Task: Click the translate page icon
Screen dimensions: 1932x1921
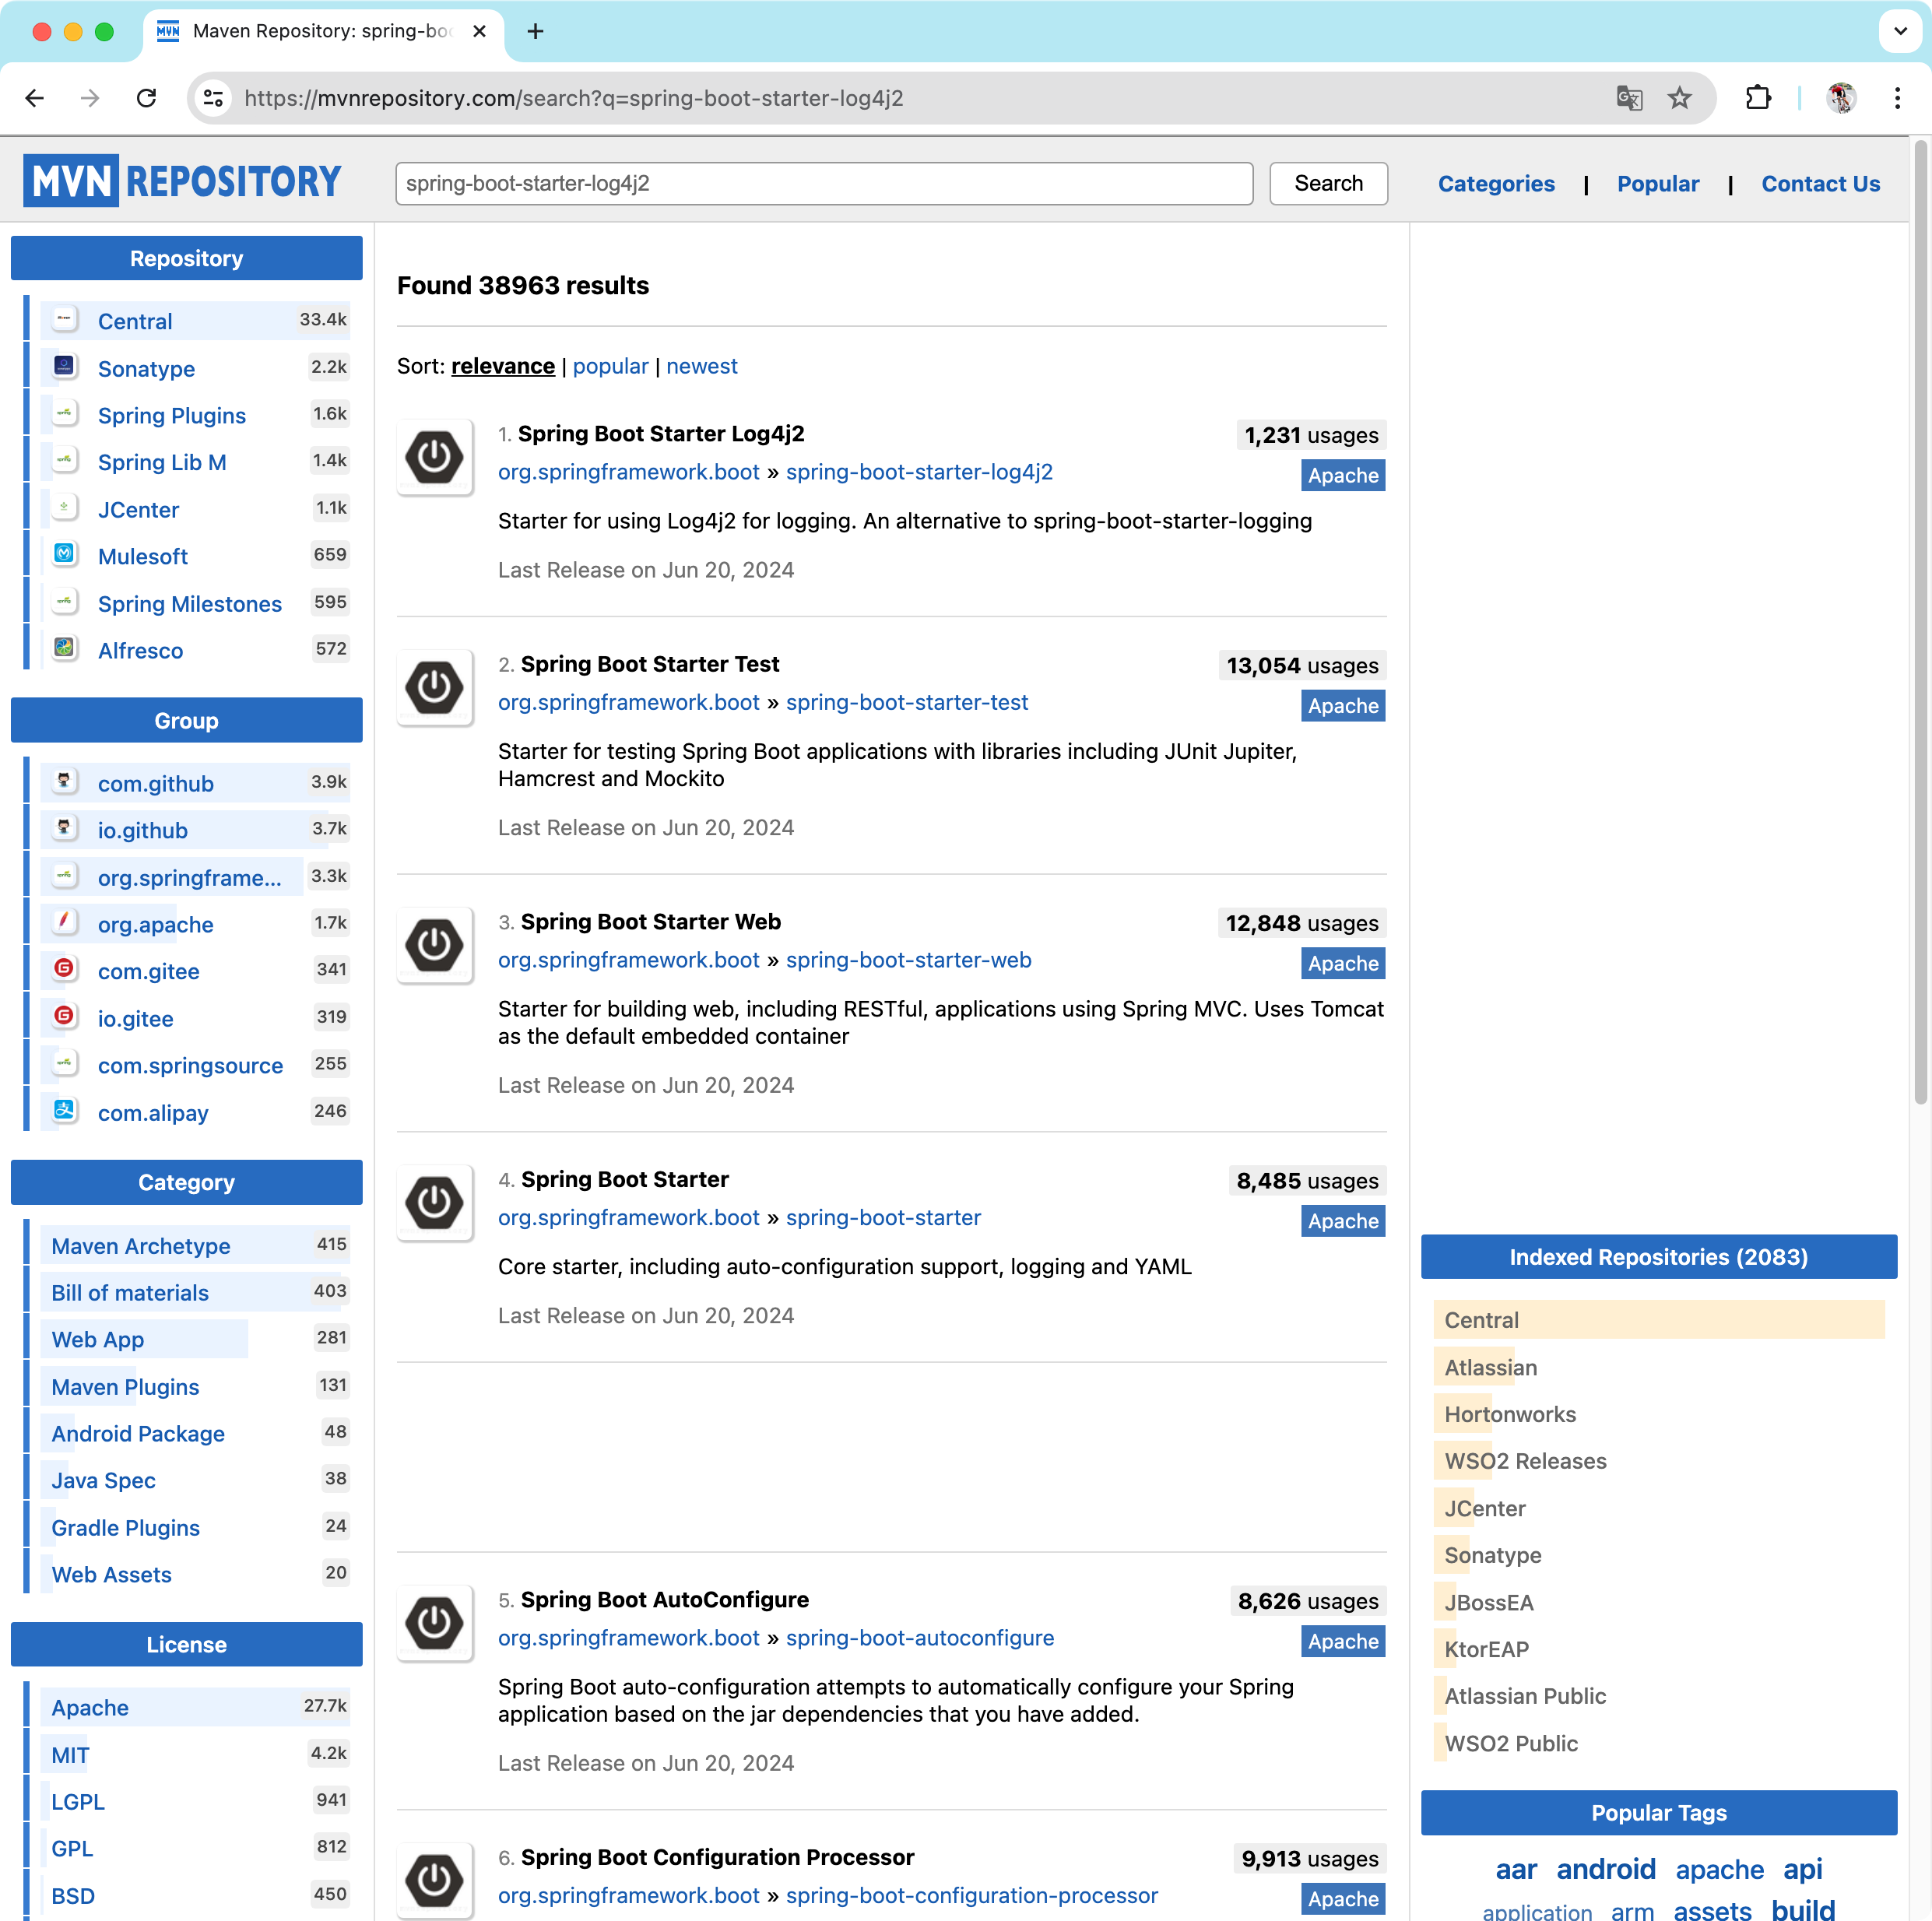Action: pyautogui.click(x=1628, y=98)
